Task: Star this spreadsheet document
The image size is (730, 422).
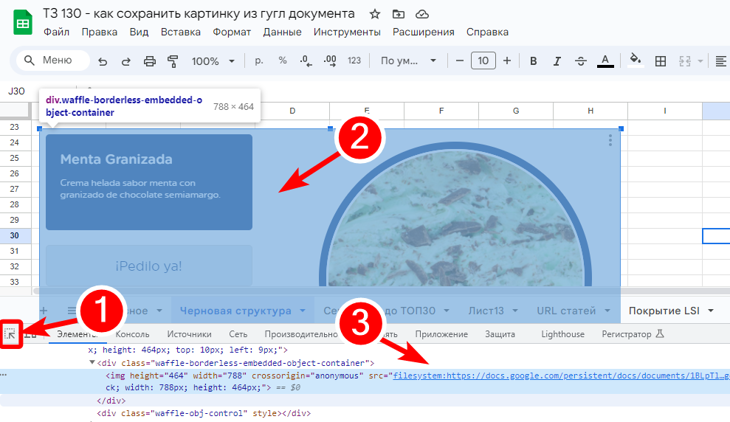Action: [x=375, y=14]
